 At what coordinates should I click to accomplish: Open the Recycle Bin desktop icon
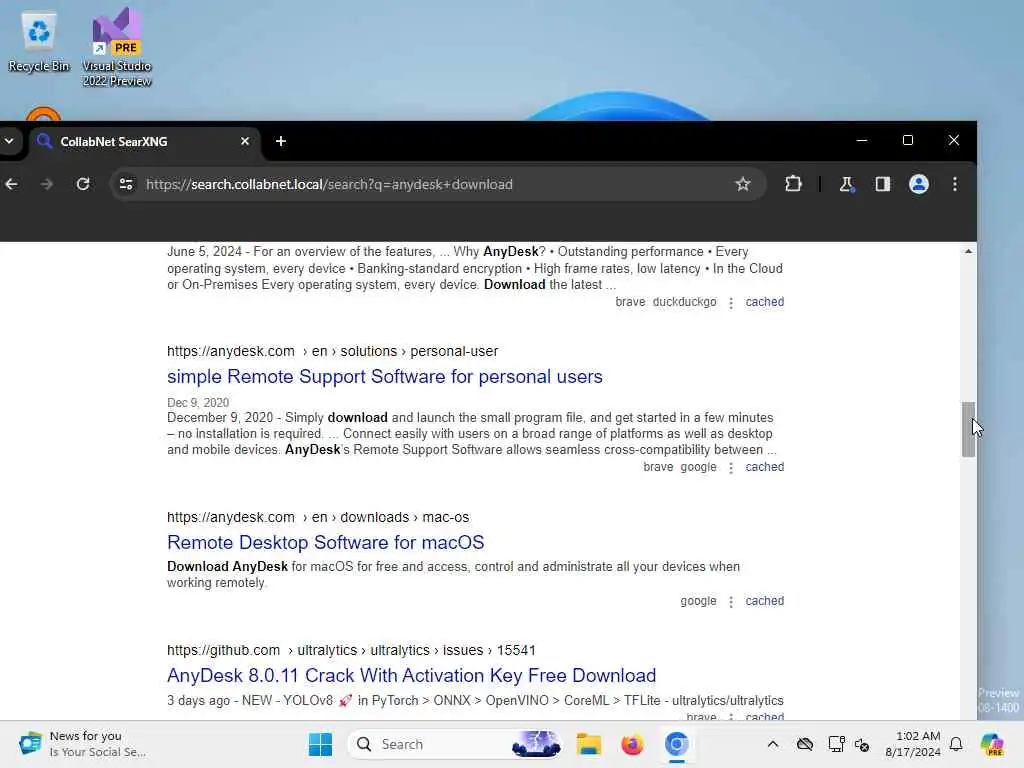39,42
